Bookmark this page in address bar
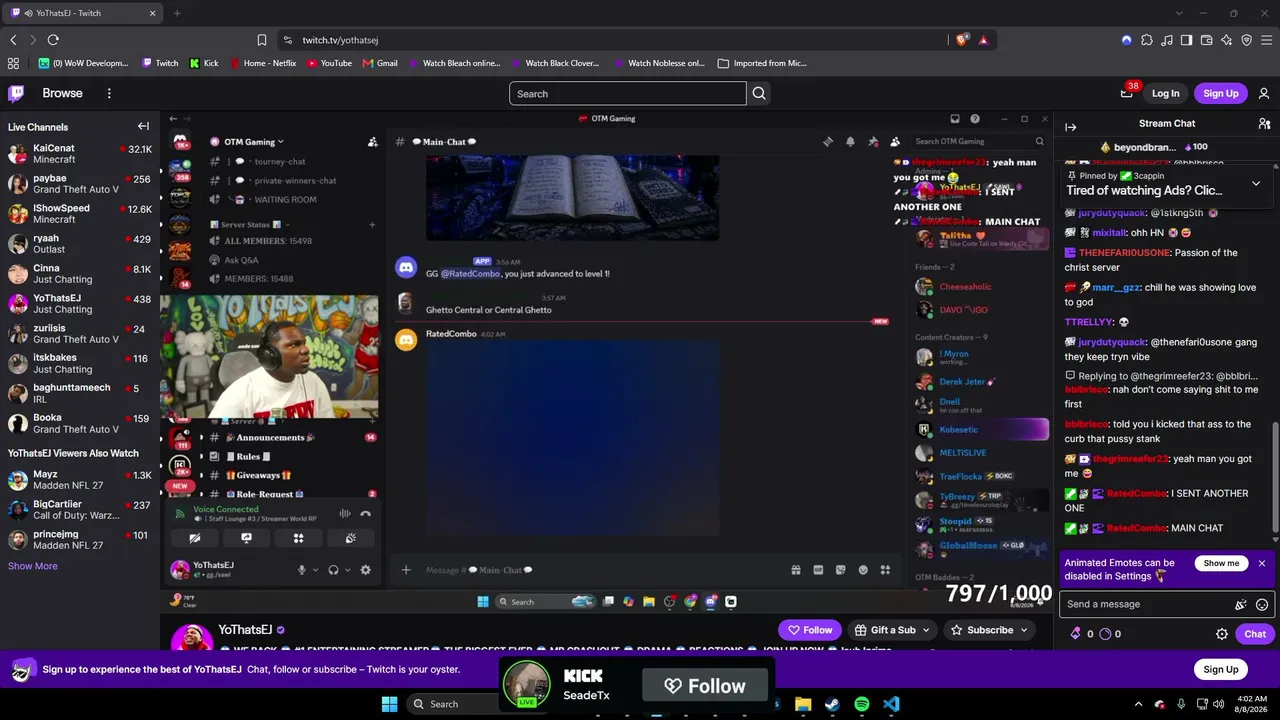Viewport: 1280px width, 720px height. 262,40
